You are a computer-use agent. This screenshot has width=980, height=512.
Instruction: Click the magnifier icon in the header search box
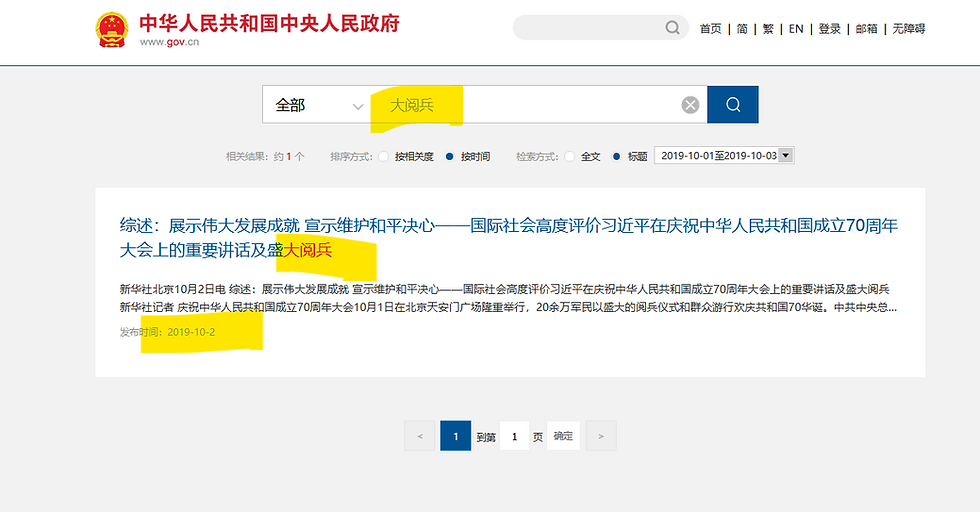click(x=672, y=28)
